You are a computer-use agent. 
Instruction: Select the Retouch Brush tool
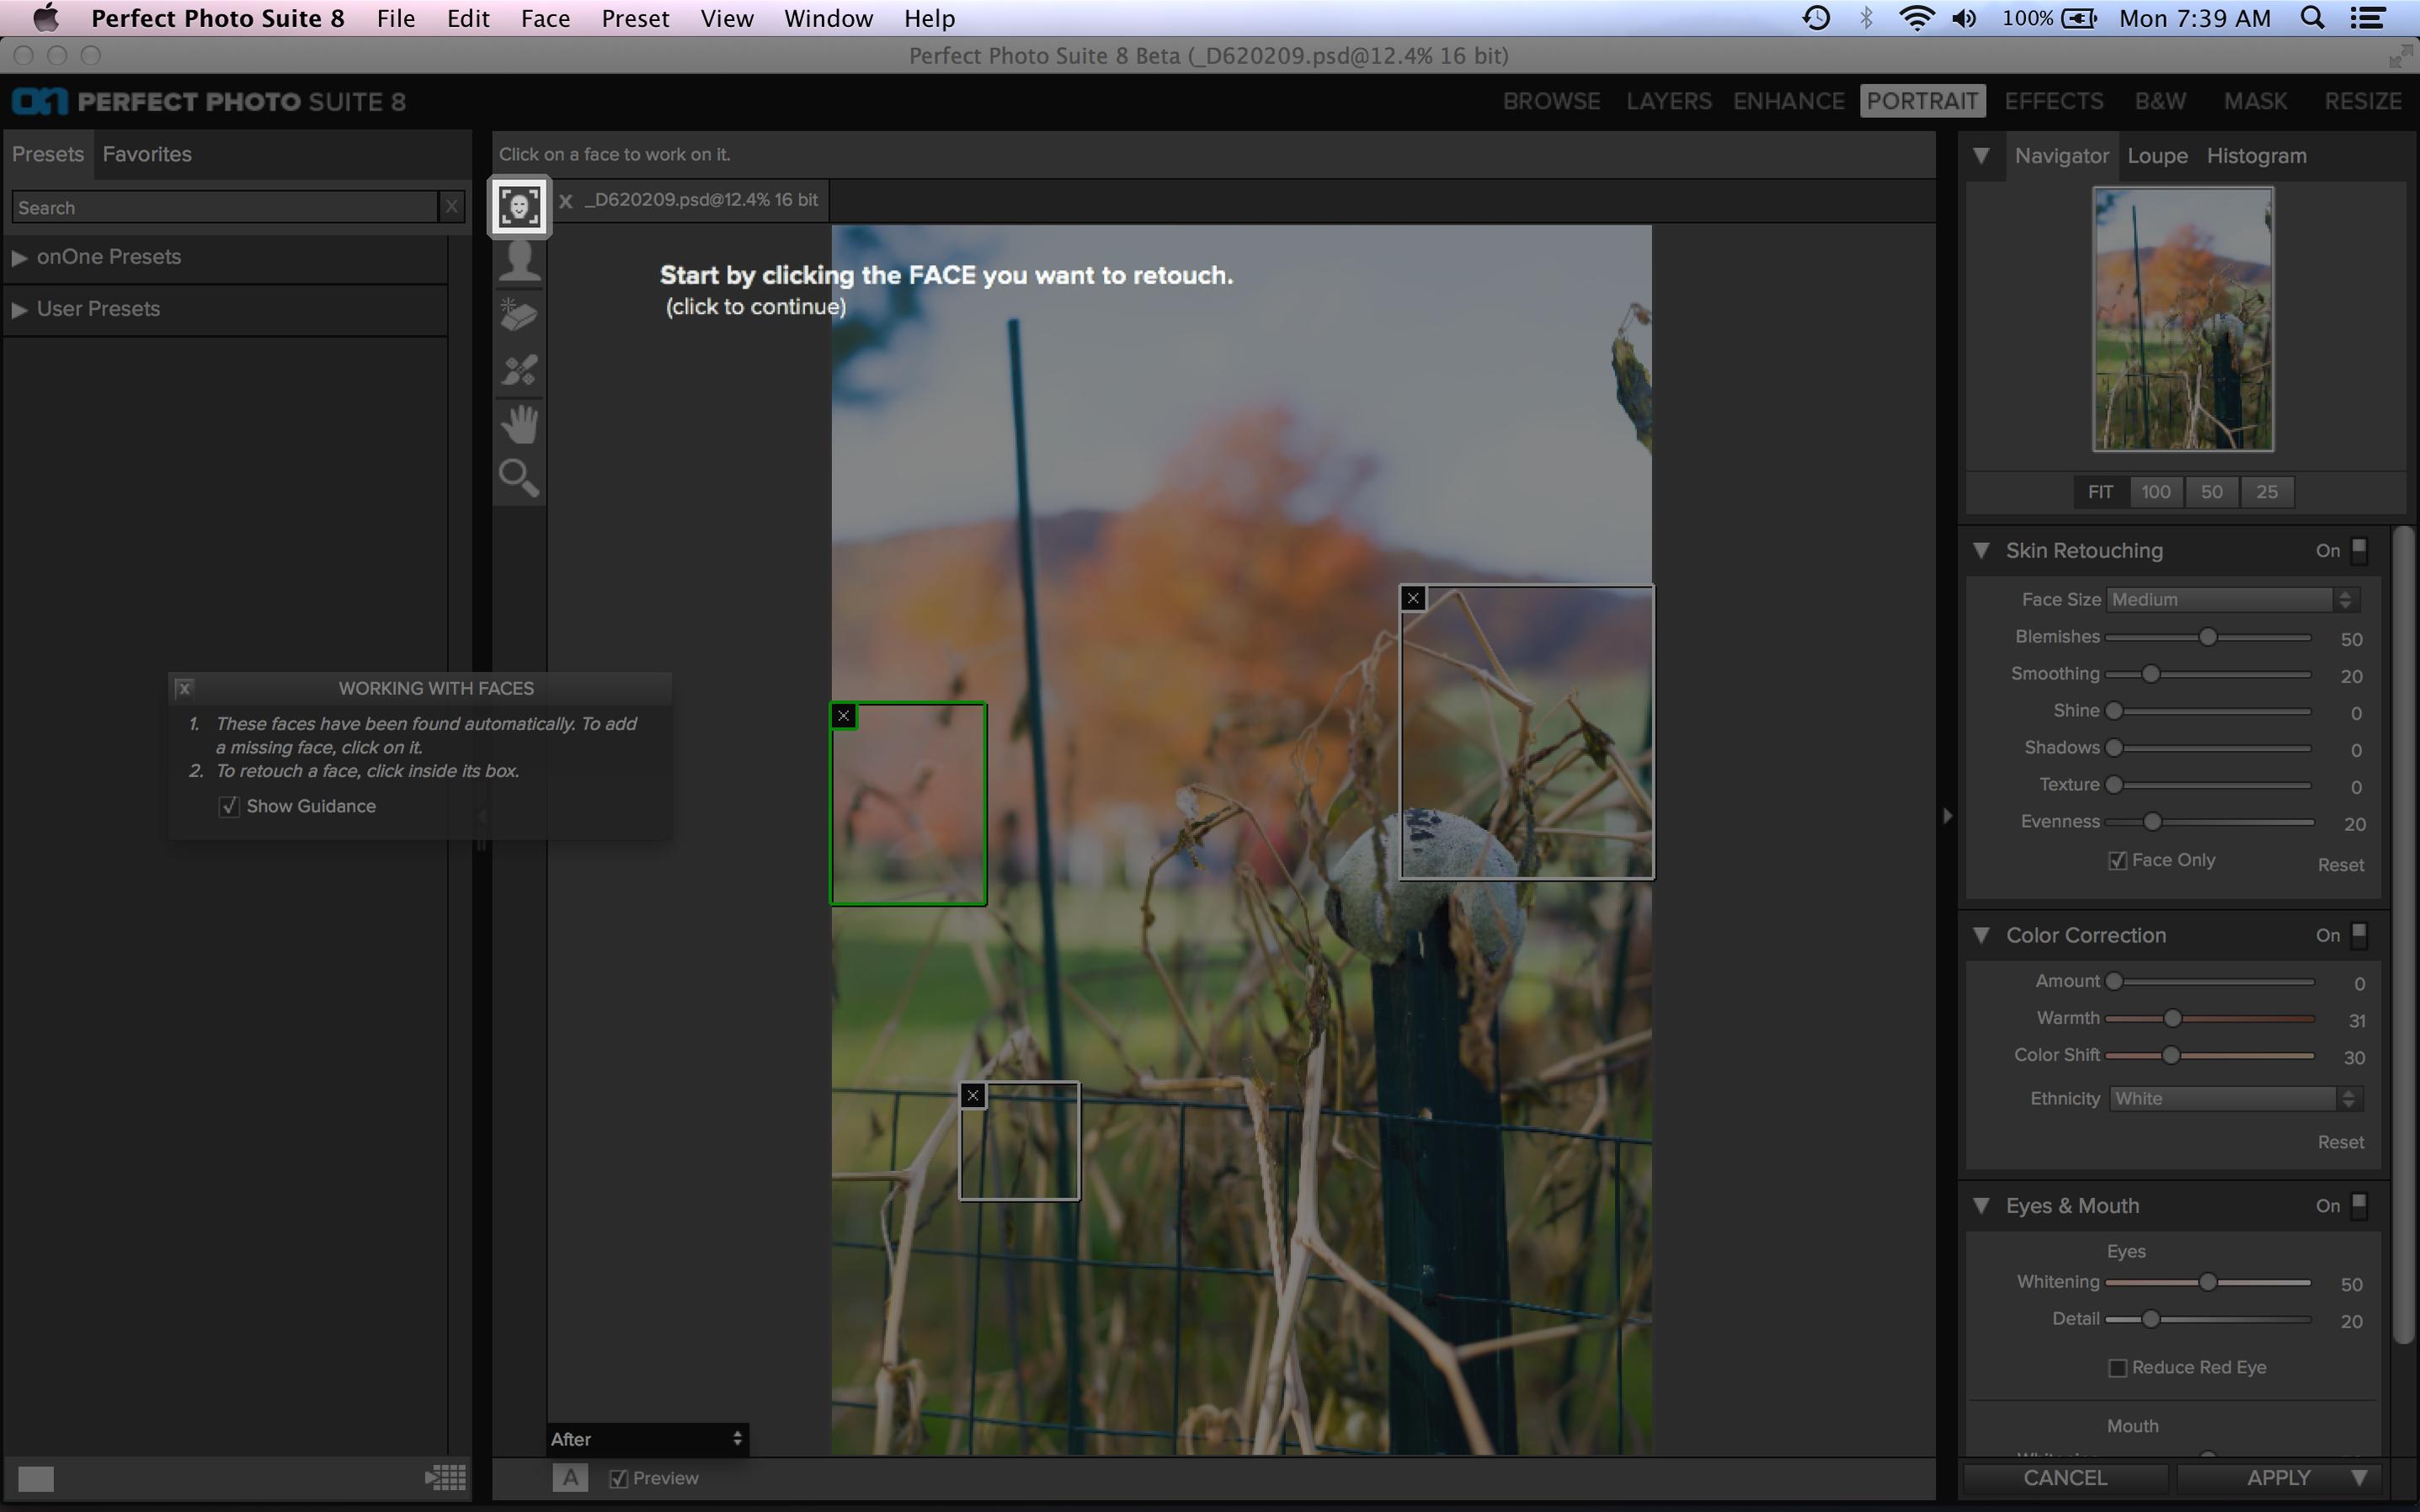(x=519, y=370)
